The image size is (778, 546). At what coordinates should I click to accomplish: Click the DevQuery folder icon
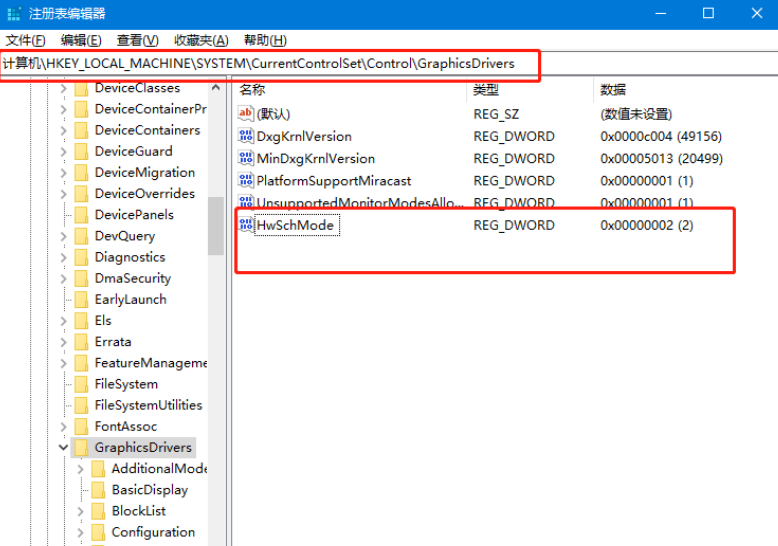pyautogui.click(x=81, y=236)
